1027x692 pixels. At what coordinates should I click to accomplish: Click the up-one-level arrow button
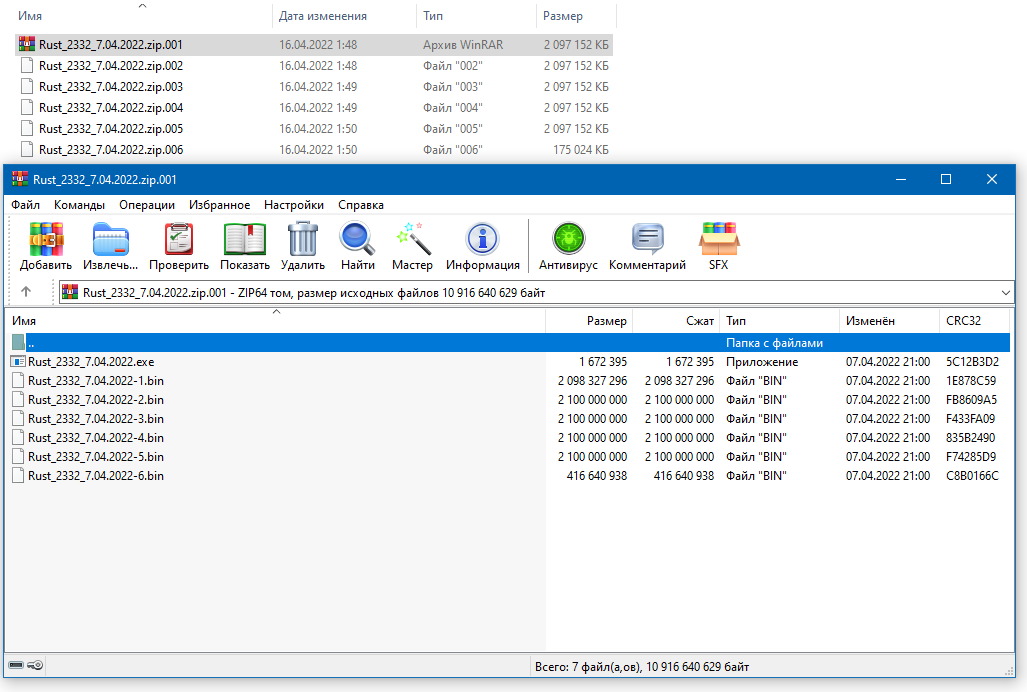coord(26,292)
